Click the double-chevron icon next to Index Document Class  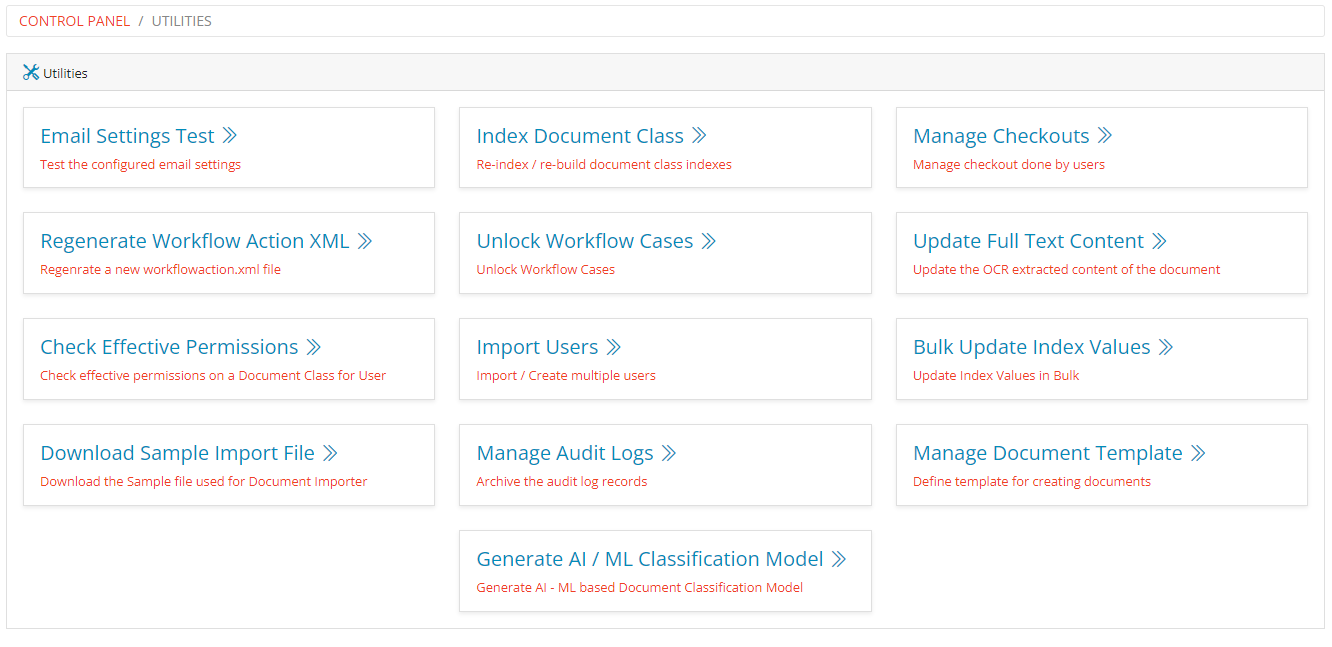pyautogui.click(x=699, y=136)
